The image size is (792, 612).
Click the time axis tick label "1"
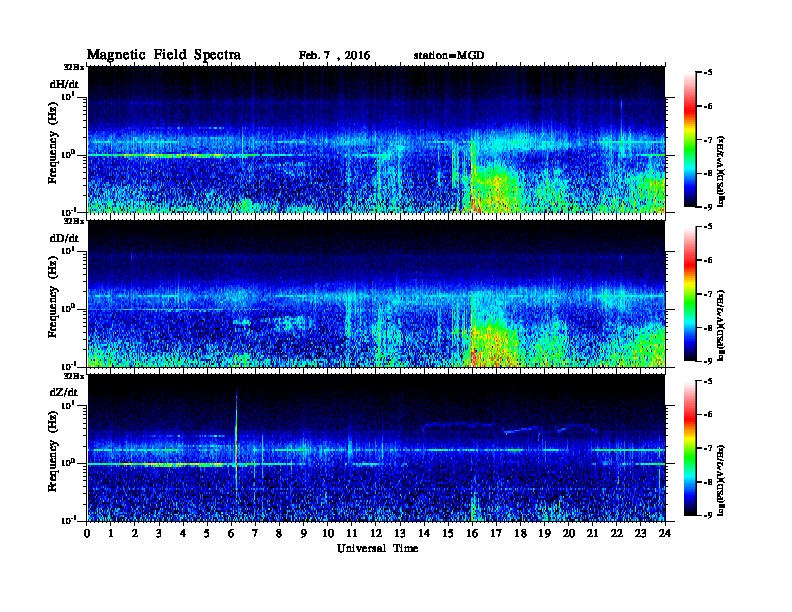pyautogui.click(x=111, y=534)
